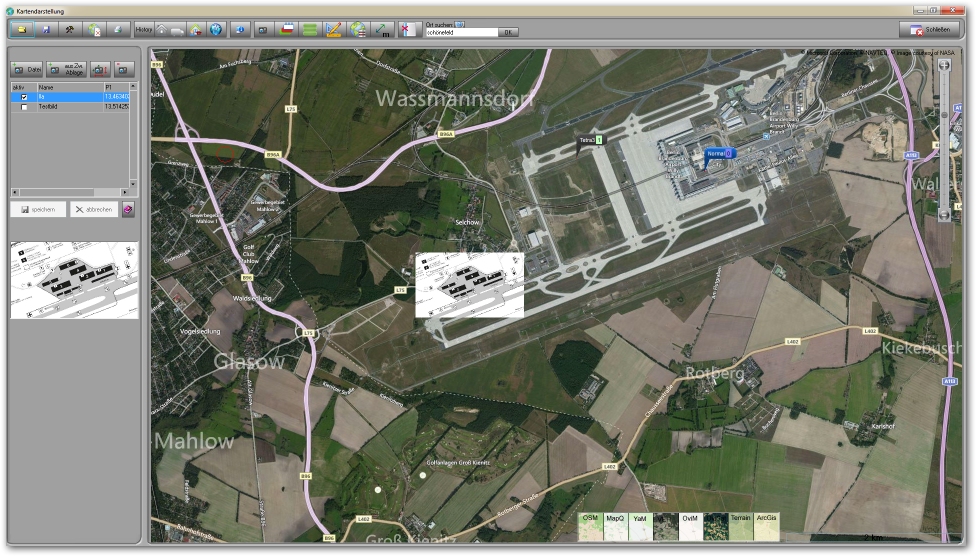Select satellite layer tile after YaM
This screenshot has width=976, height=556.
(665, 527)
